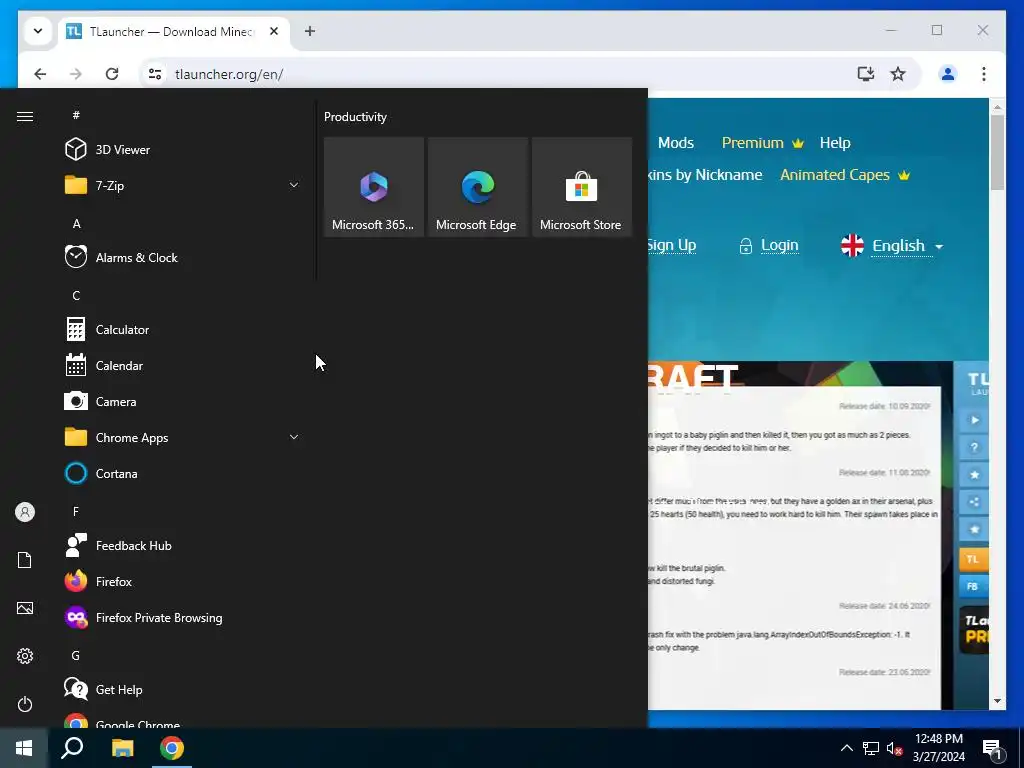Open the Chrome tab search dropdown

click(x=38, y=31)
